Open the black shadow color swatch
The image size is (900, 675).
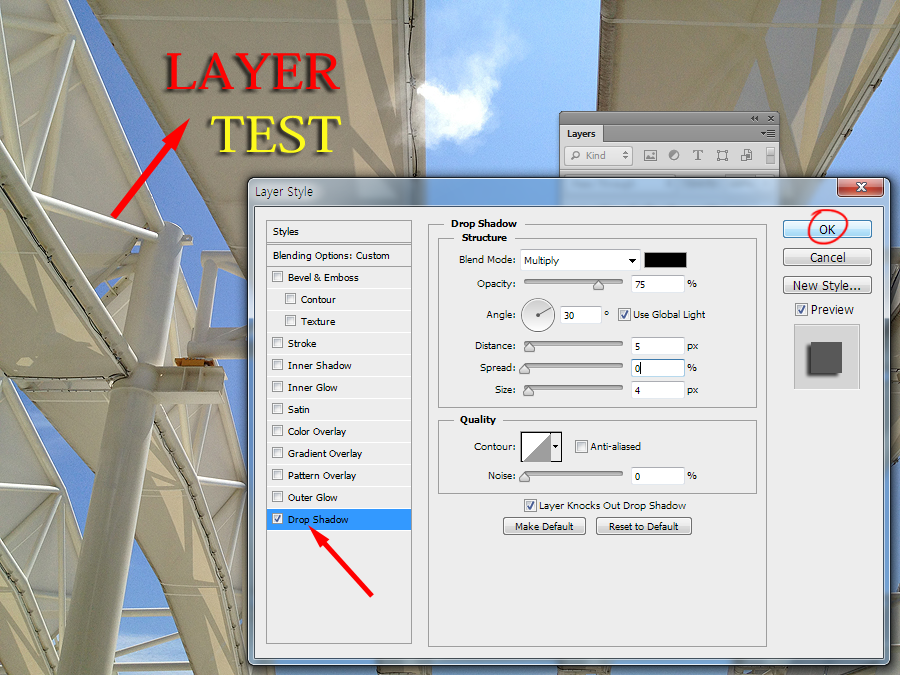pos(665,260)
